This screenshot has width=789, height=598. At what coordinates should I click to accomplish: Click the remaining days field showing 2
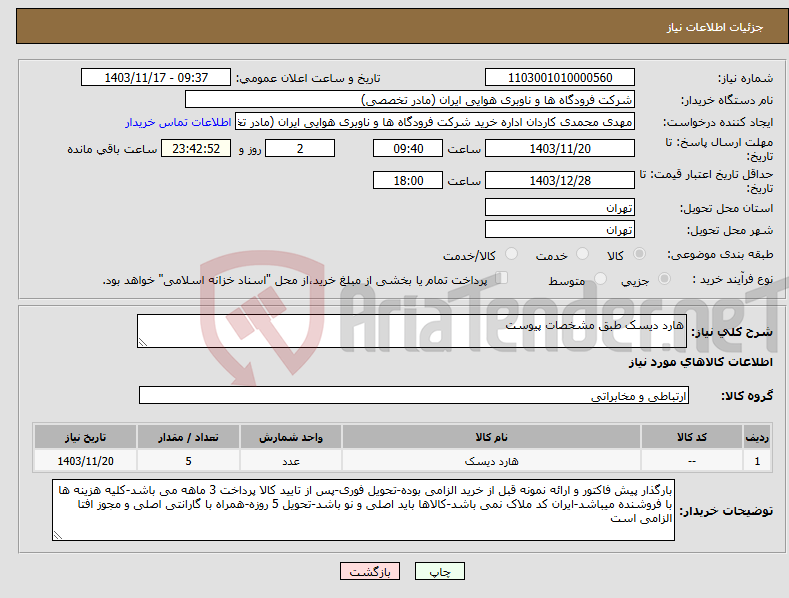pos(300,148)
